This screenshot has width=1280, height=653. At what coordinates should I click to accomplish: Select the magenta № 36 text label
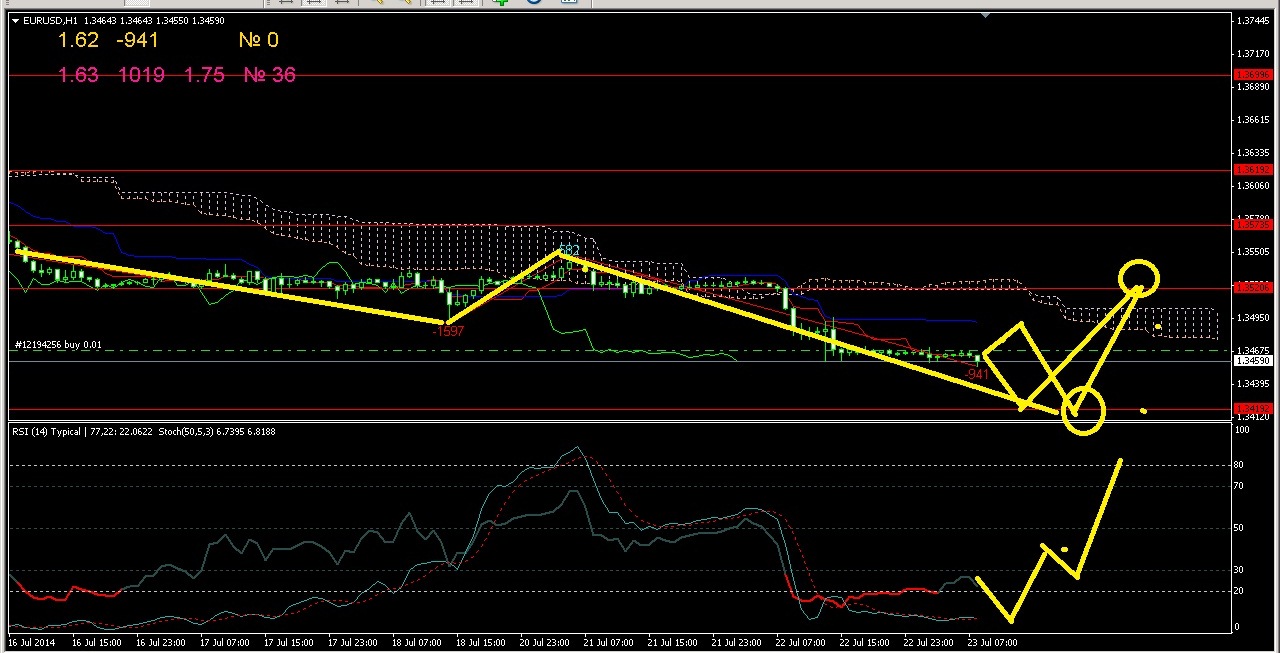coord(269,75)
